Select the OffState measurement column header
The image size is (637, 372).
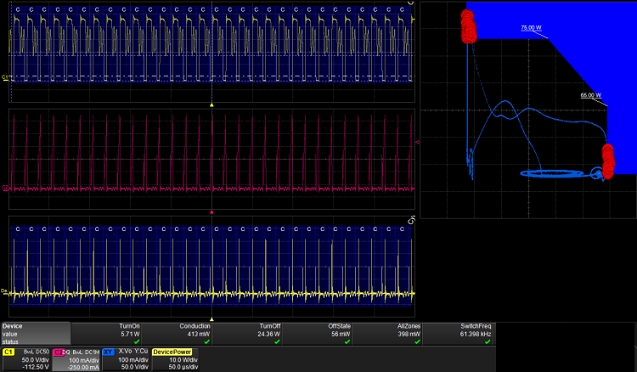coord(339,326)
